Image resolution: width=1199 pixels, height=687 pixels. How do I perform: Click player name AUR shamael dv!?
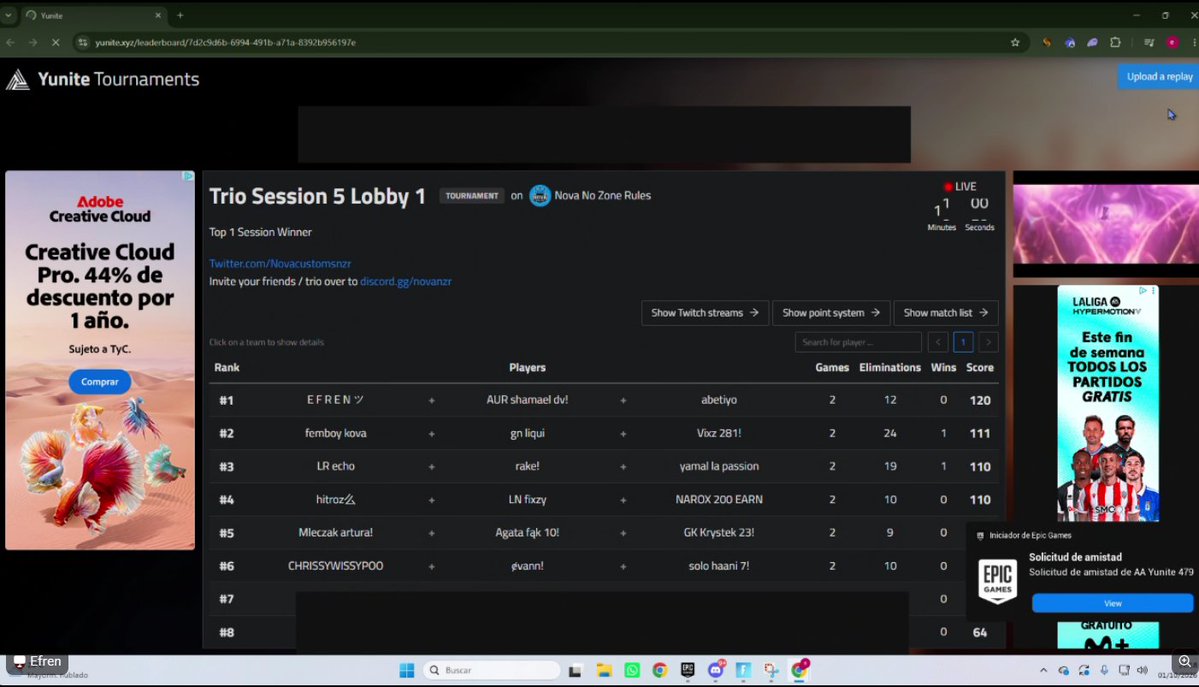pyautogui.click(x=527, y=400)
